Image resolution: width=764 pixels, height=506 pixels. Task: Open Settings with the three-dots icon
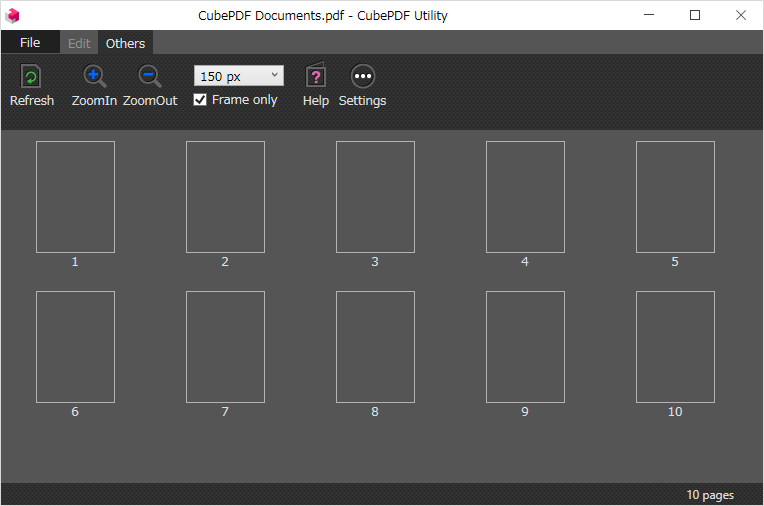(363, 76)
